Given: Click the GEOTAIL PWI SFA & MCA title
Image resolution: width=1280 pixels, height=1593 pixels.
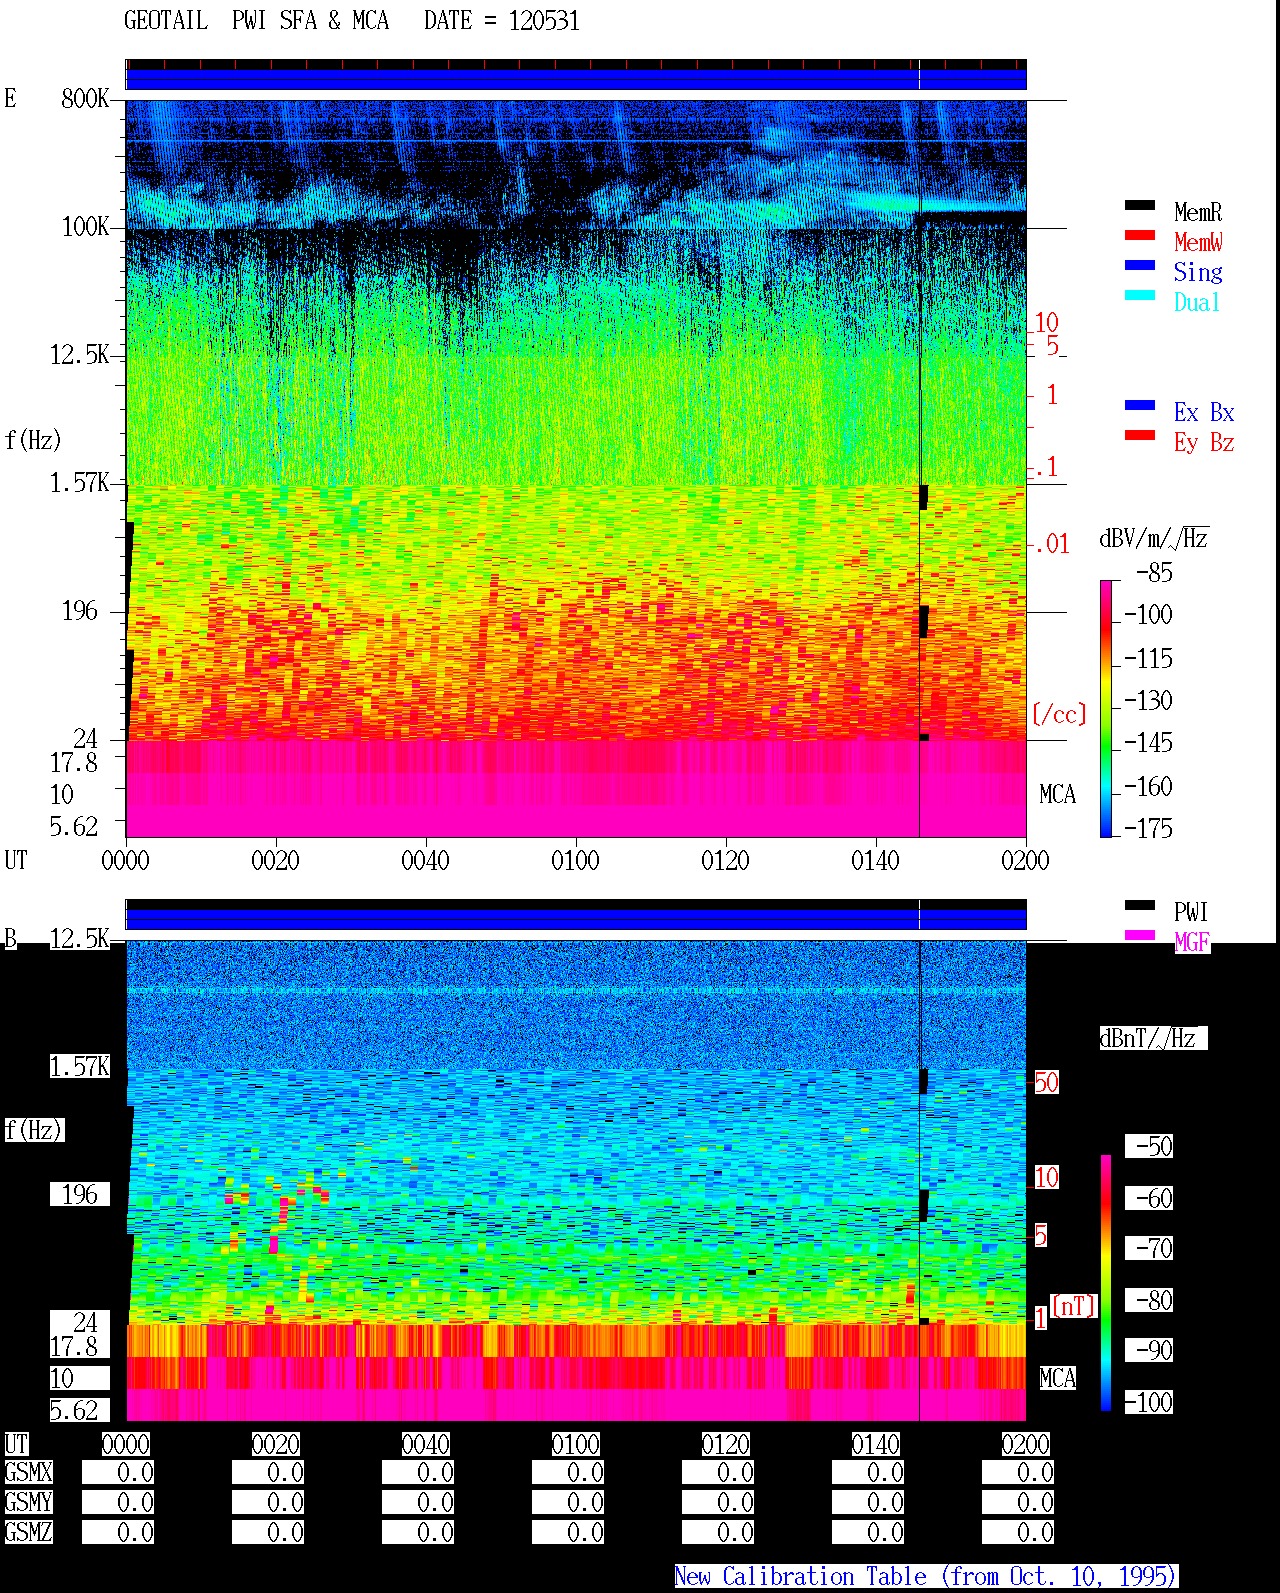Looking at the screenshot, I should [x=256, y=21].
